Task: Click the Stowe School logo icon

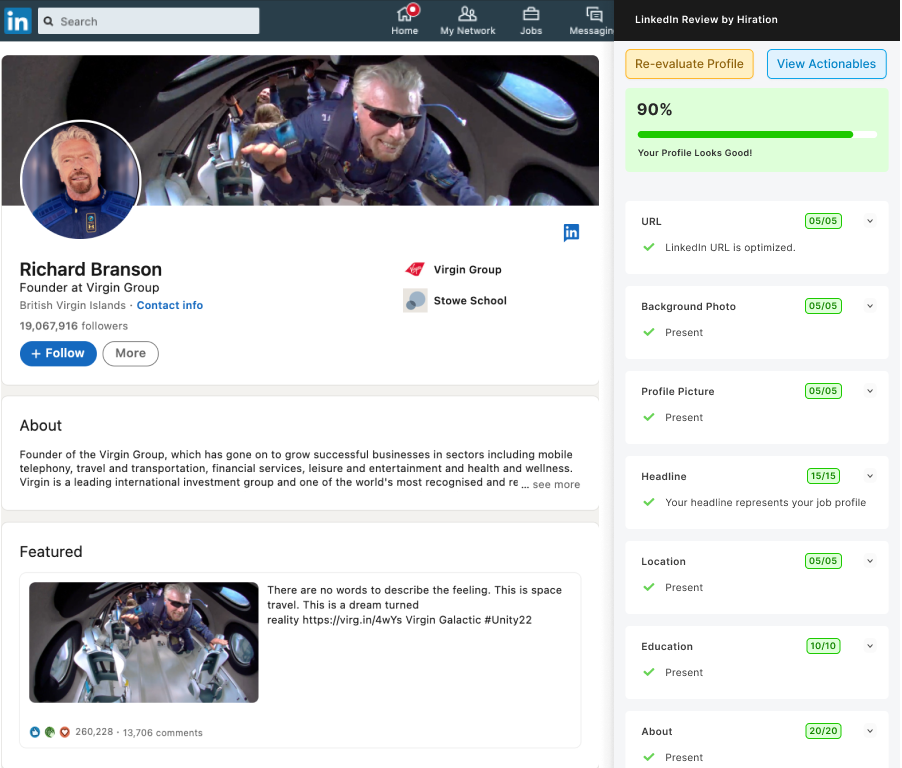Action: [x=415, y=300]
